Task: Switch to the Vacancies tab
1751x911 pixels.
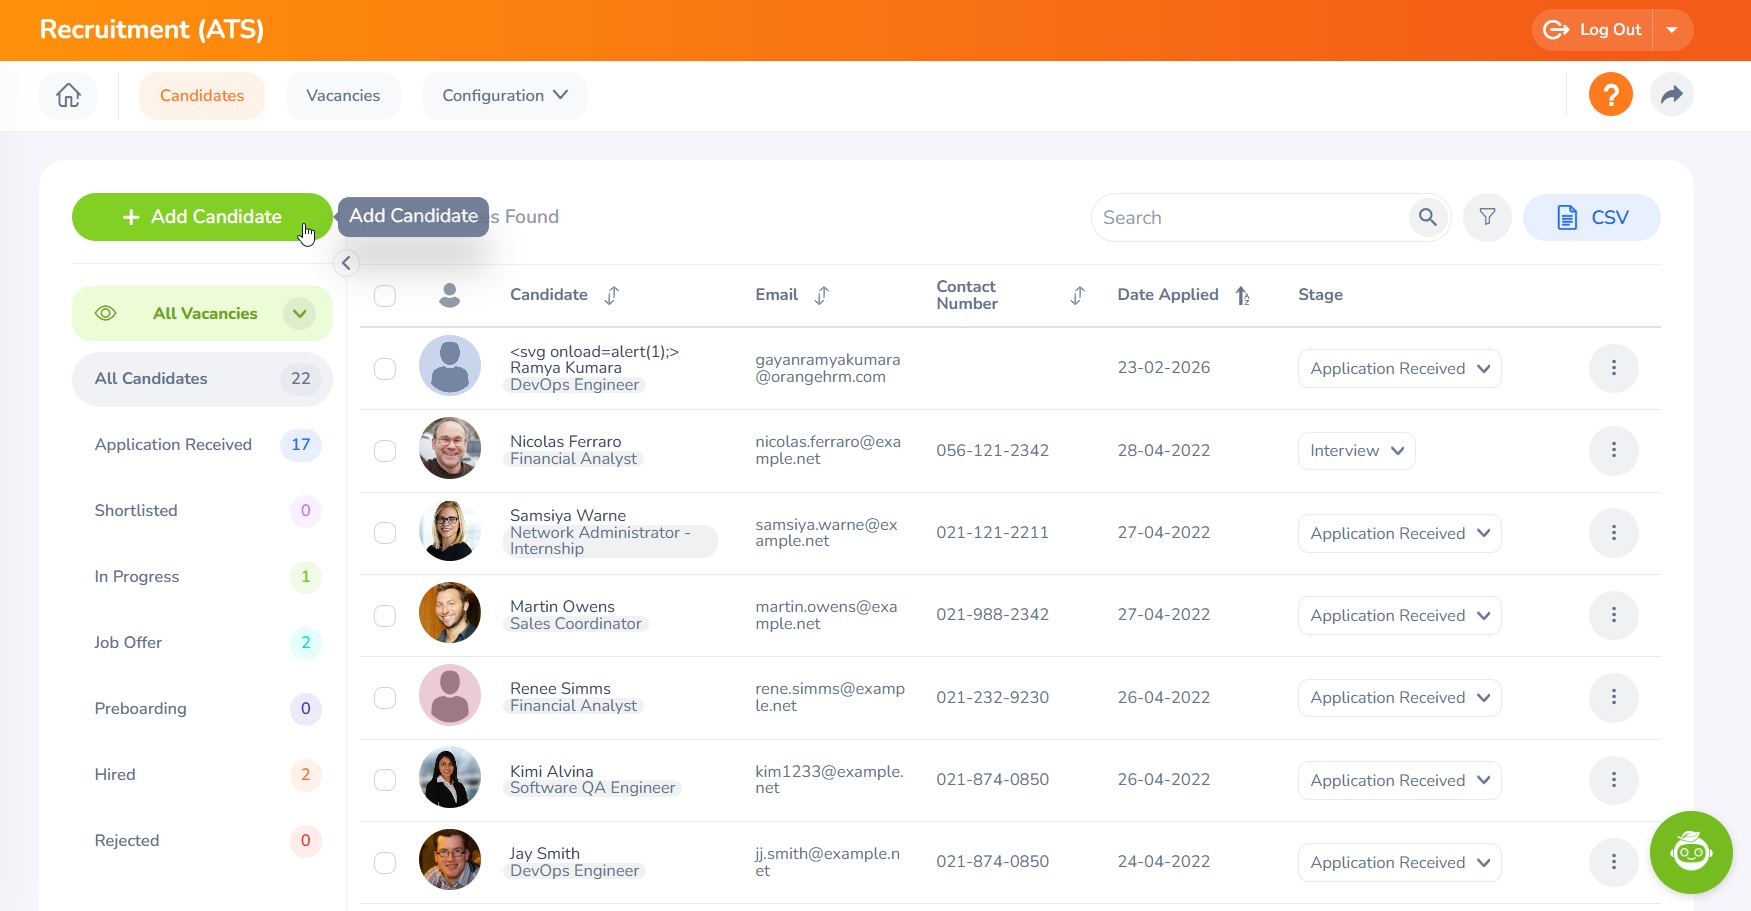Action: pyautogui.click(x=343, y=96)
